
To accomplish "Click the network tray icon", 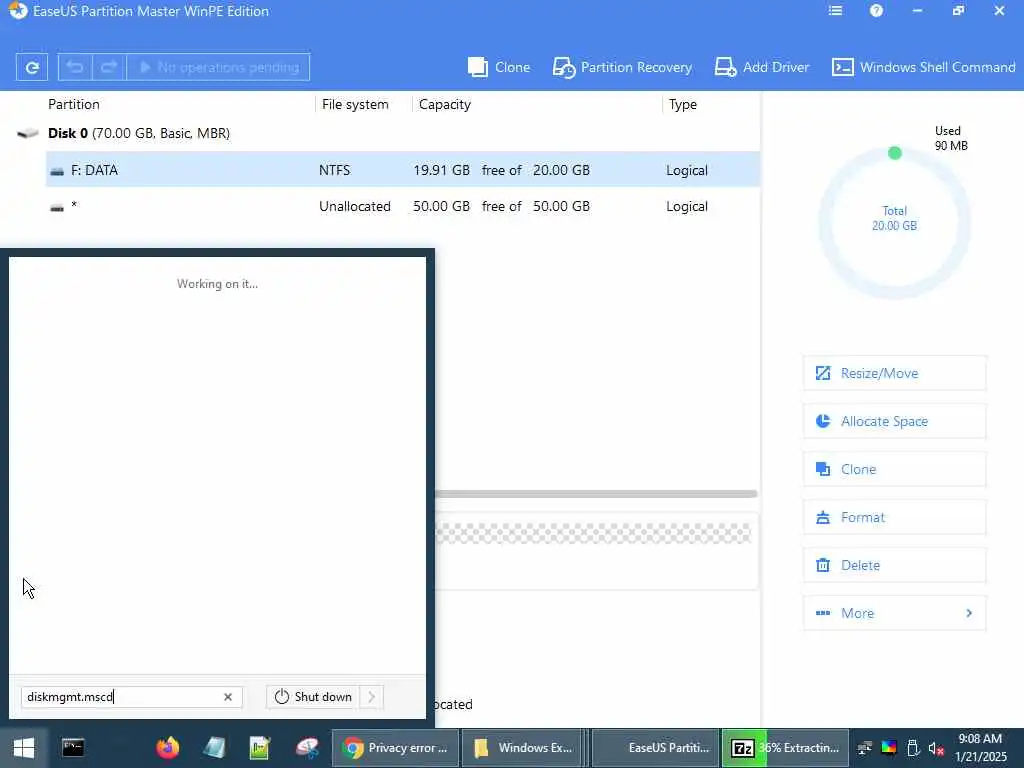I will [865, 748].
